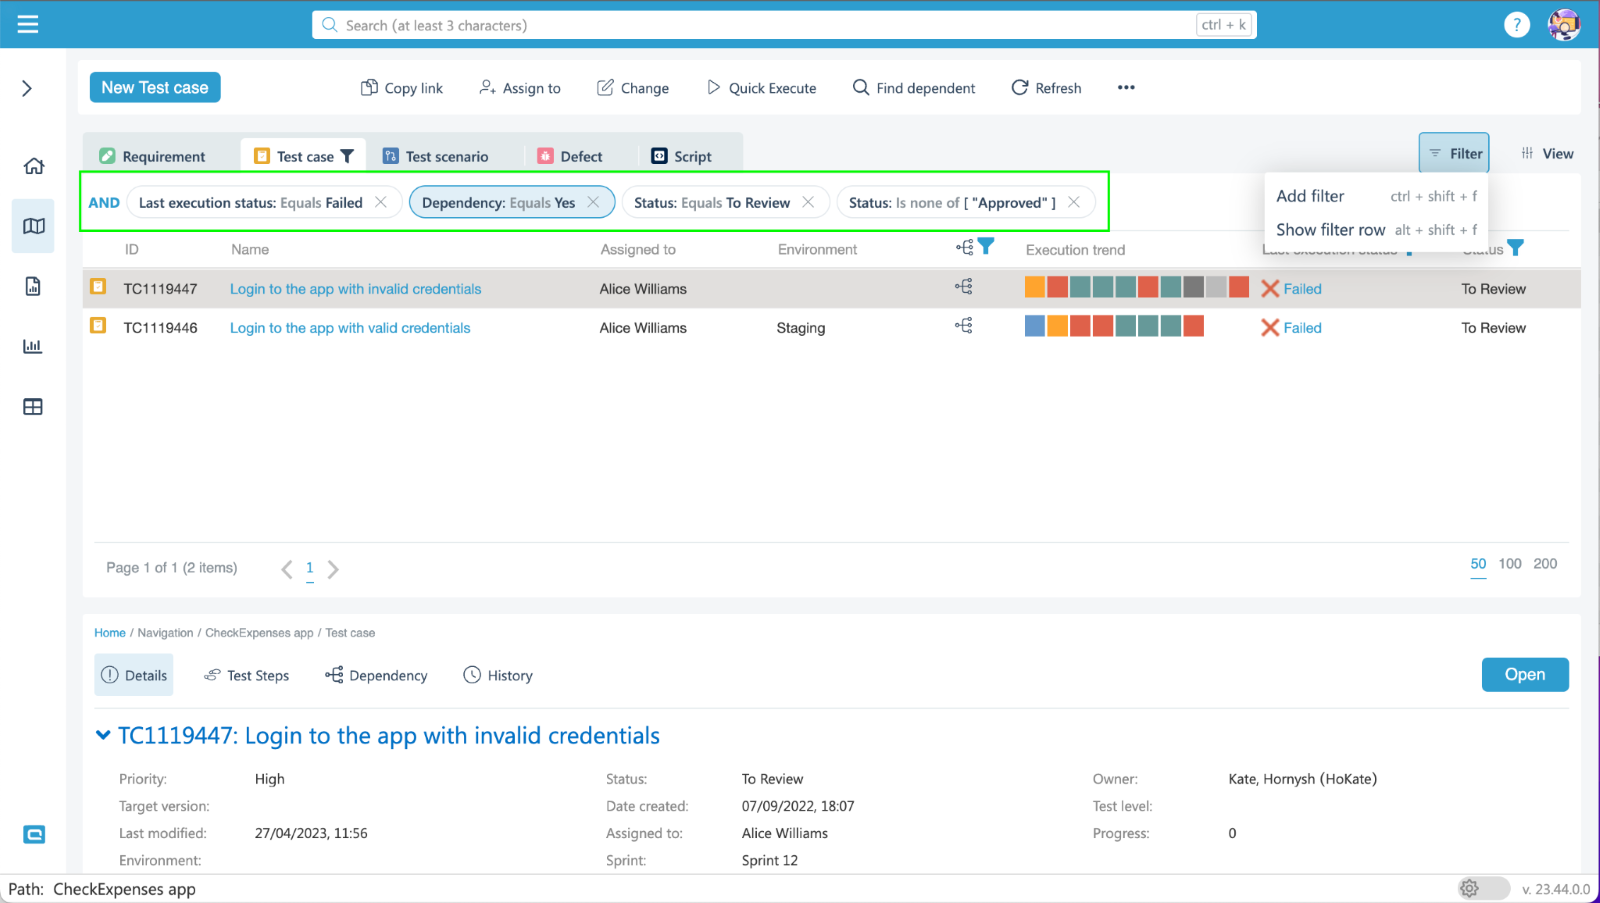The width and height of the screenshot is (1600, 903).
Task: Click the dependency icon for TC1119446
Action: tap(963, 326)
